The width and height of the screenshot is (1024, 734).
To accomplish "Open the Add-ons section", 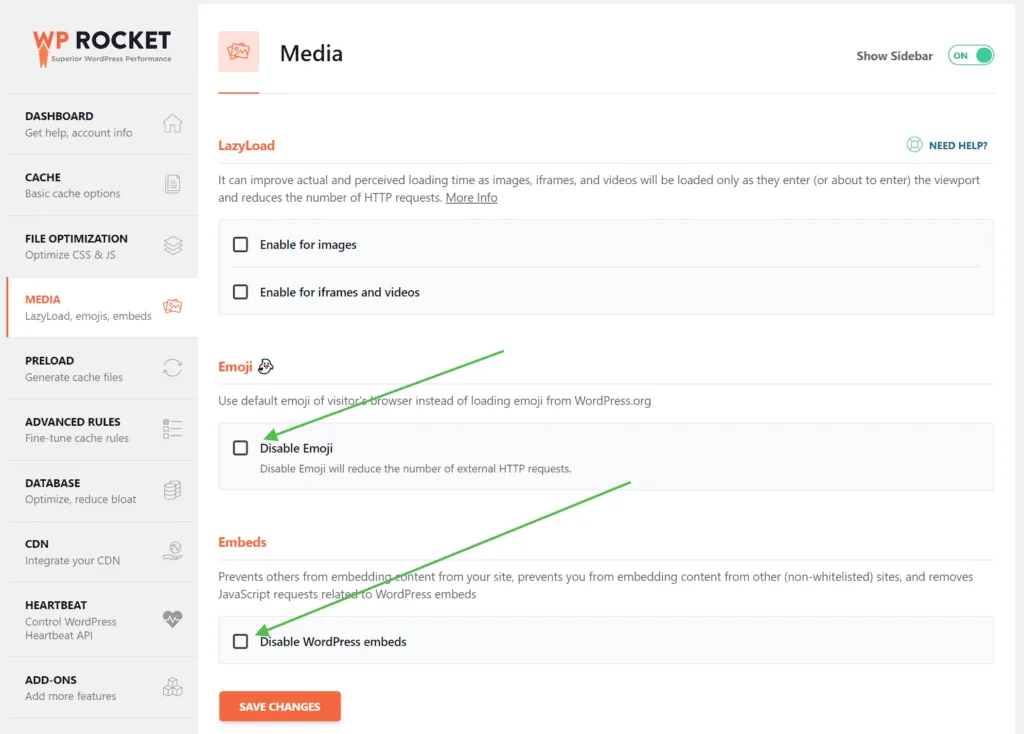I will pos(103,688).
